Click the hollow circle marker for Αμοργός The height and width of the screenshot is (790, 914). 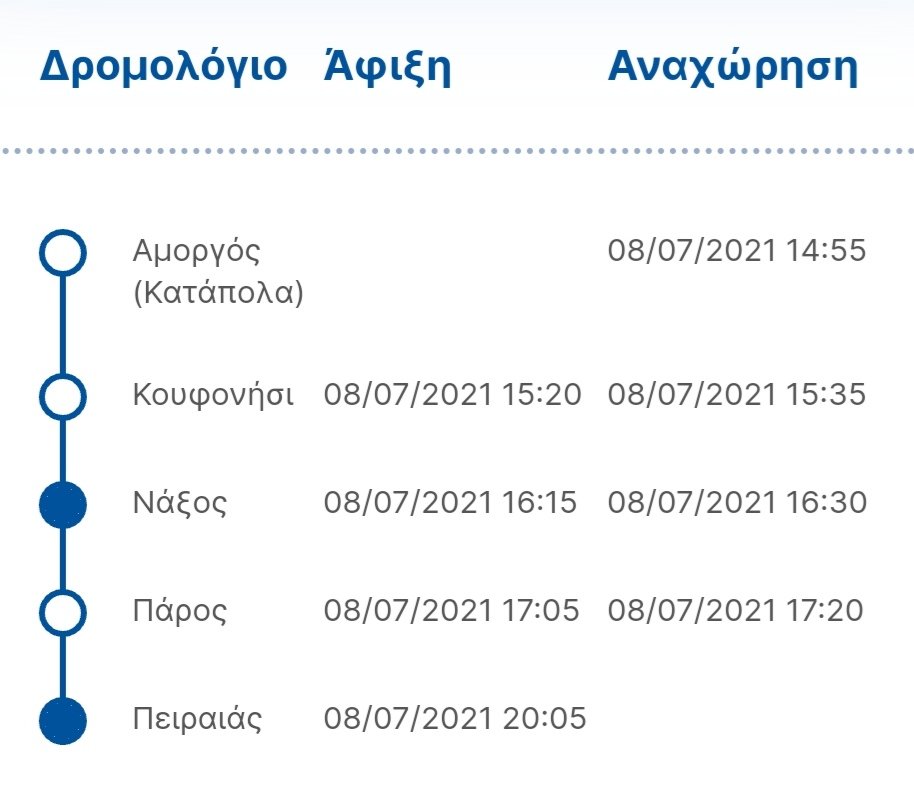[63, 252]
